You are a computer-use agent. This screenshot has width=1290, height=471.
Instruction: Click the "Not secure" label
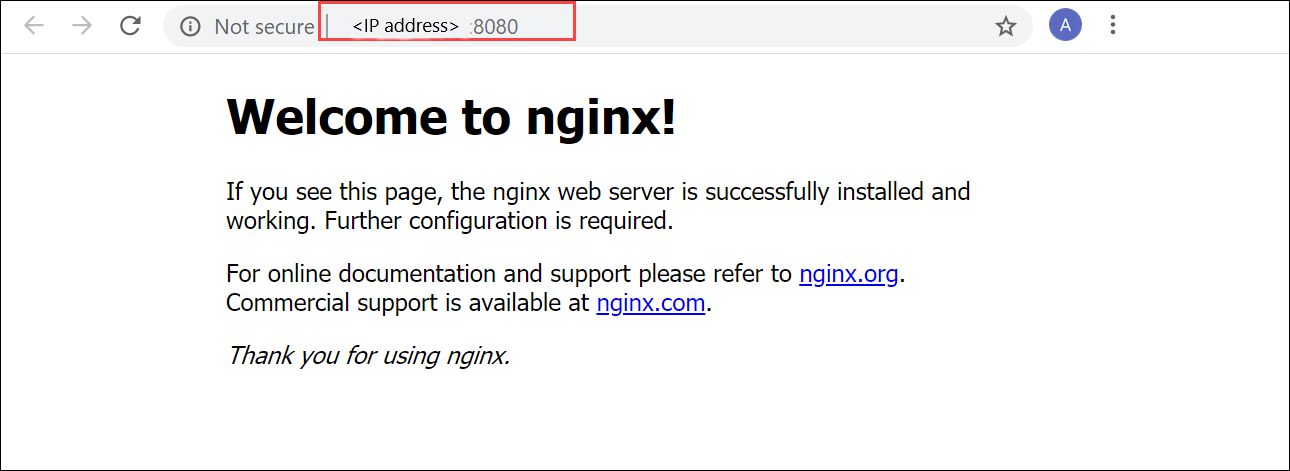pos(264,27)
